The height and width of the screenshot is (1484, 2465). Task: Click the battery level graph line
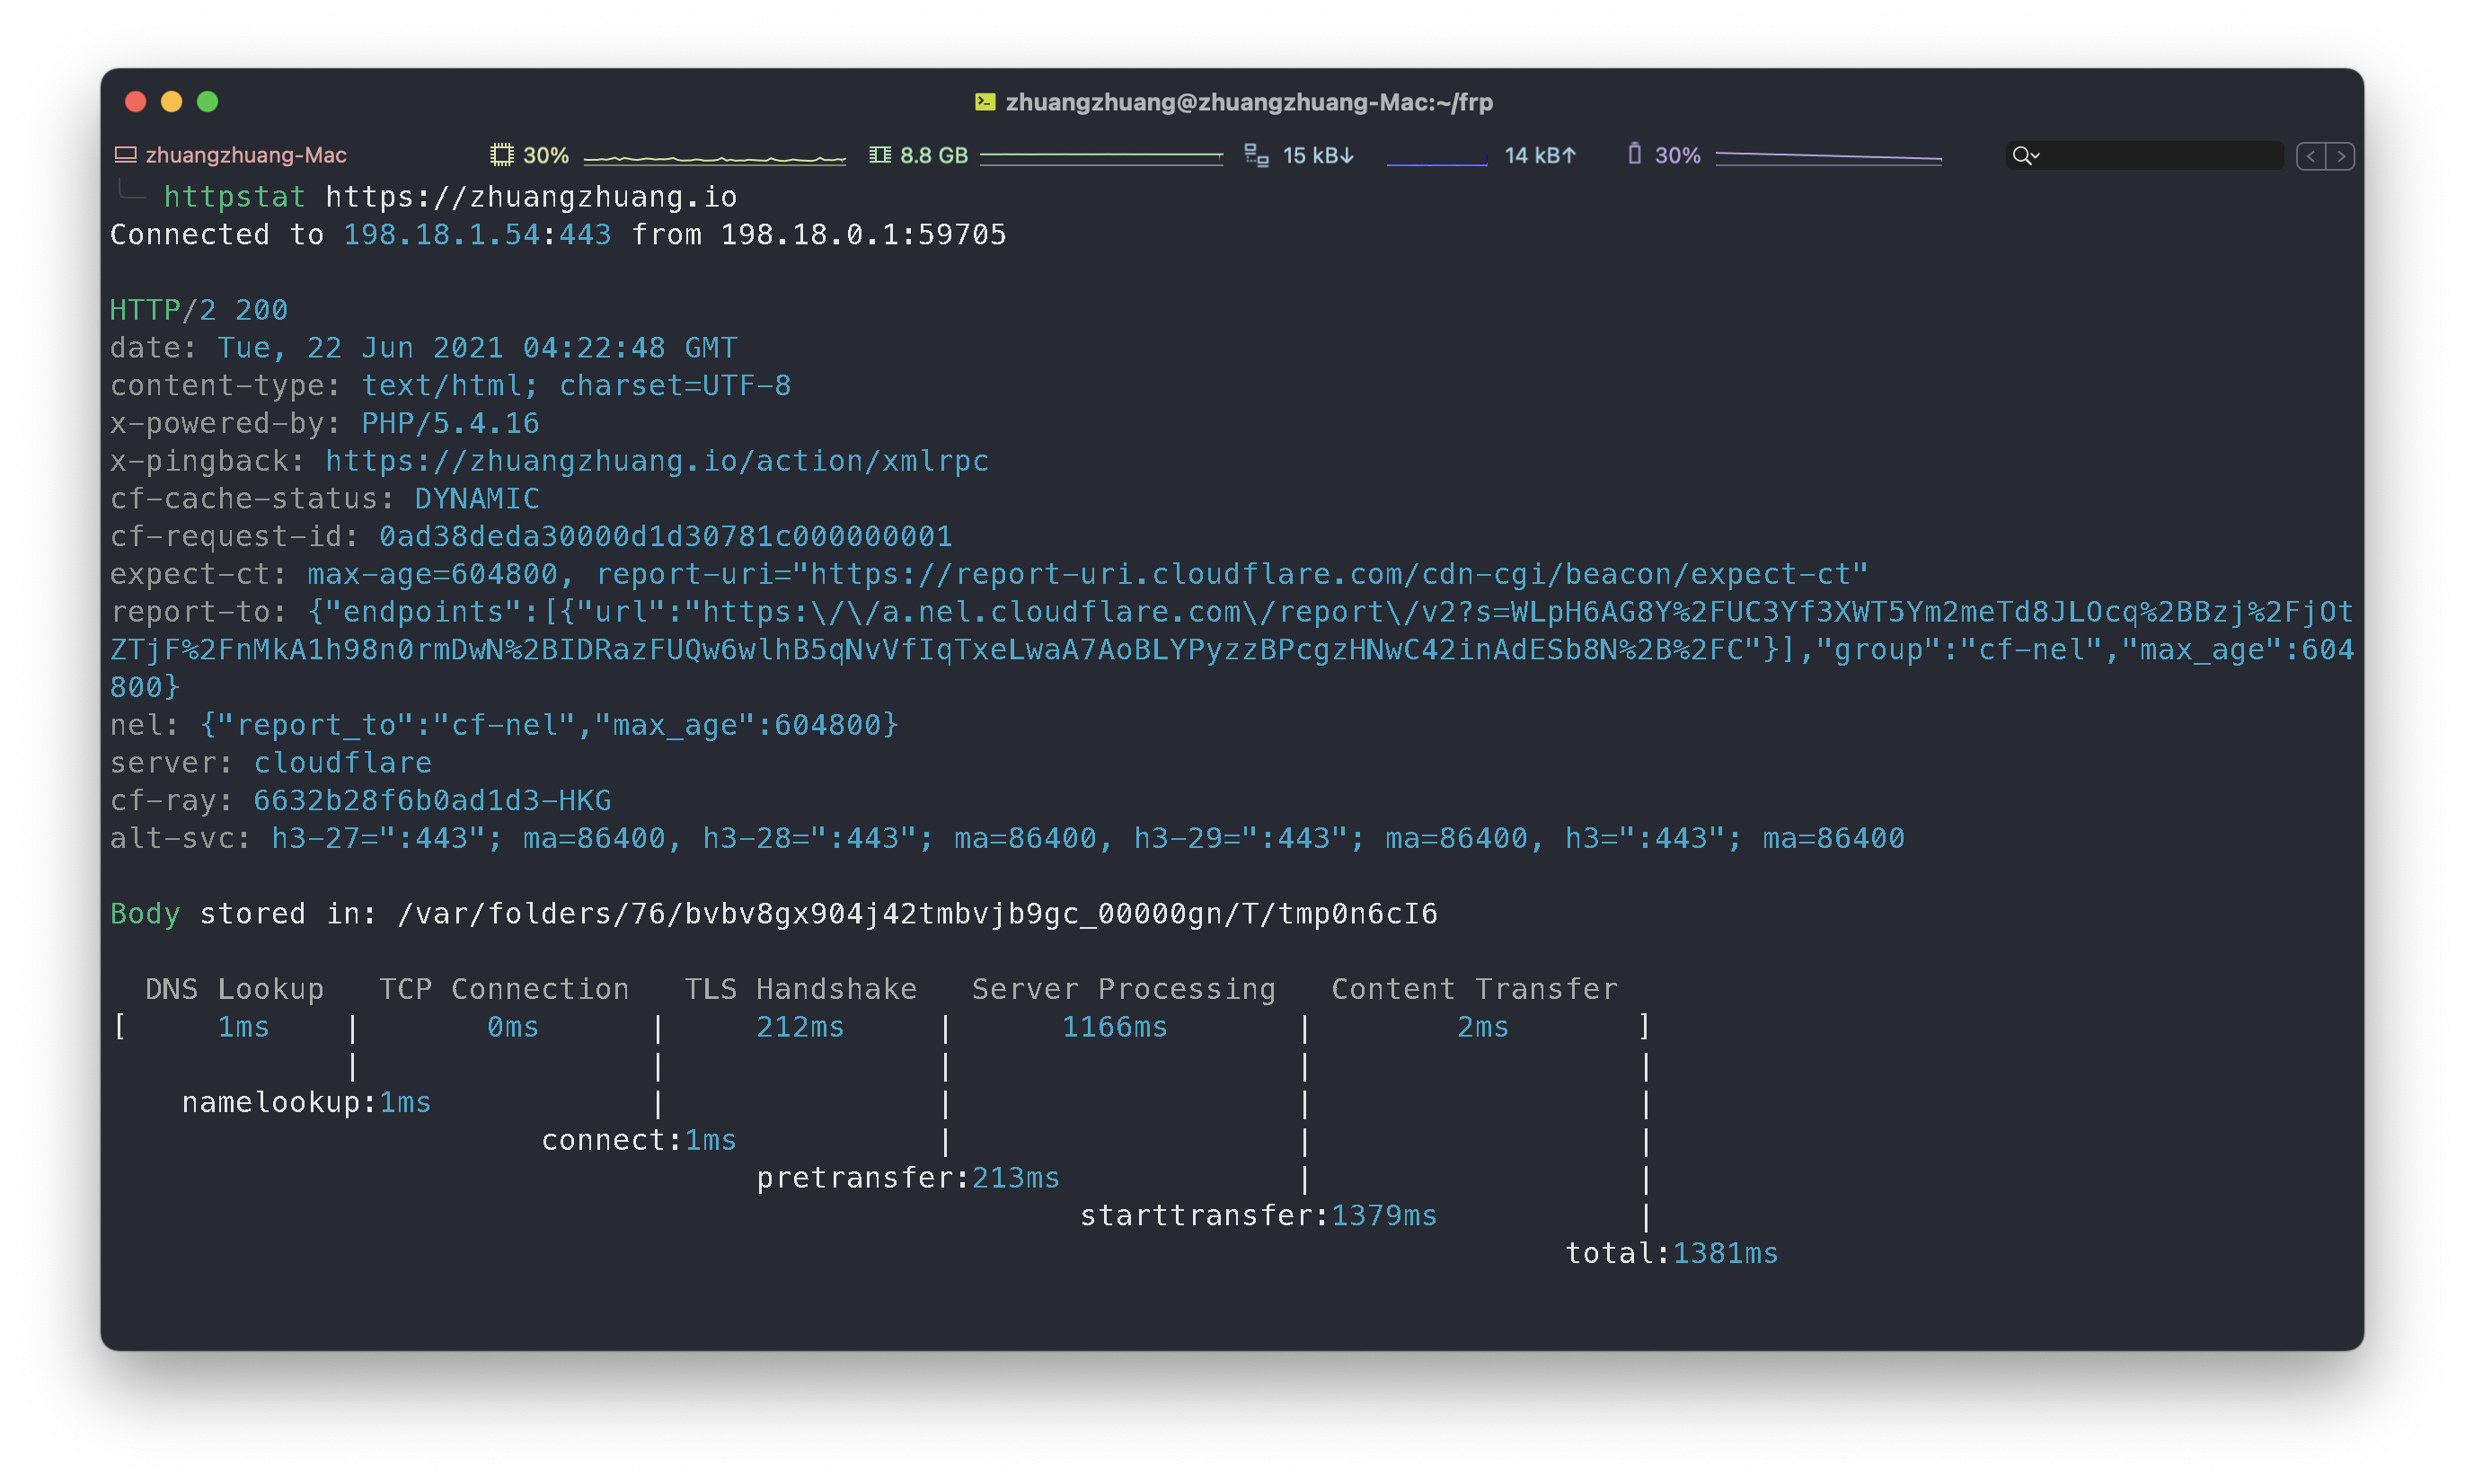coord(1828,156)
